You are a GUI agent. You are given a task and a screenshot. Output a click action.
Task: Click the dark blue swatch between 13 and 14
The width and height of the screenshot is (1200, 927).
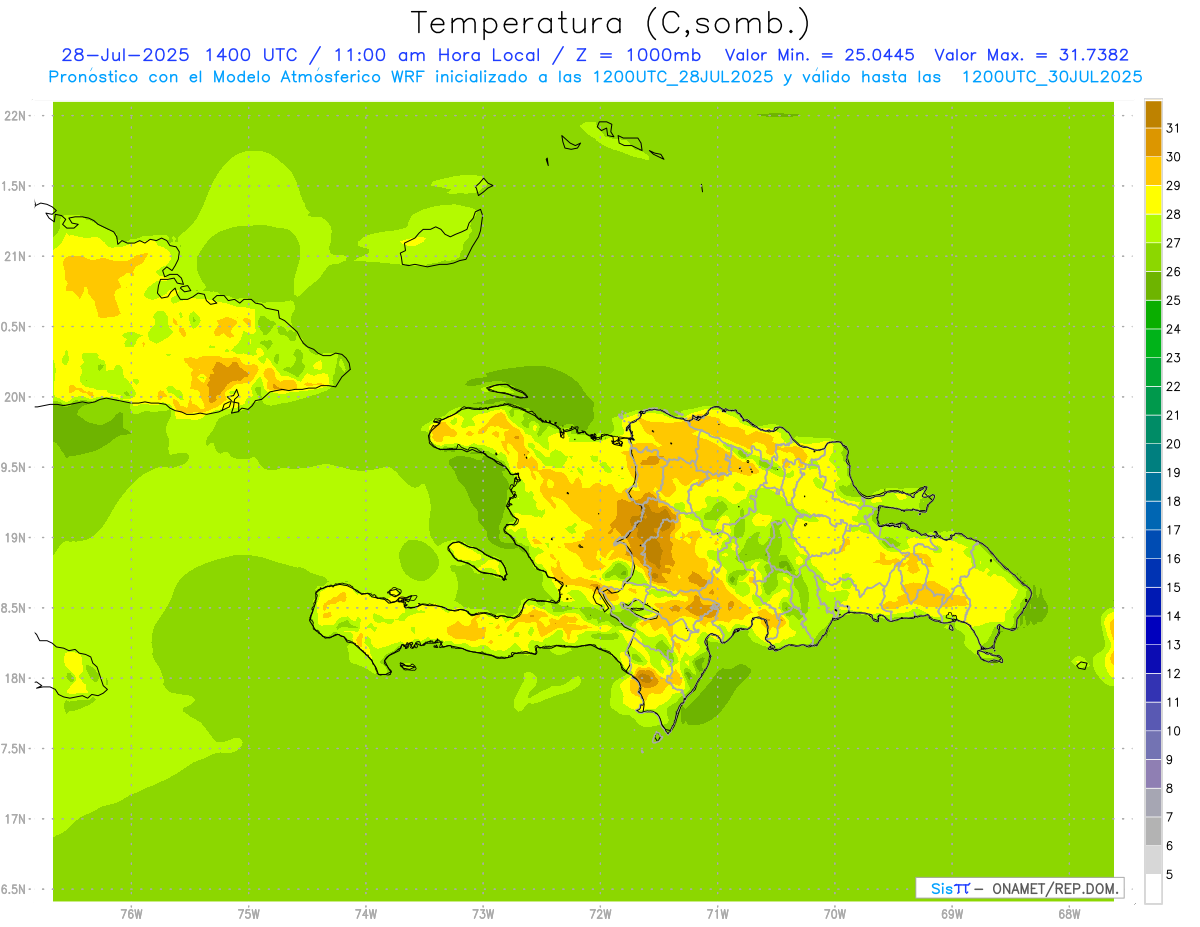tap(1153, 630)
